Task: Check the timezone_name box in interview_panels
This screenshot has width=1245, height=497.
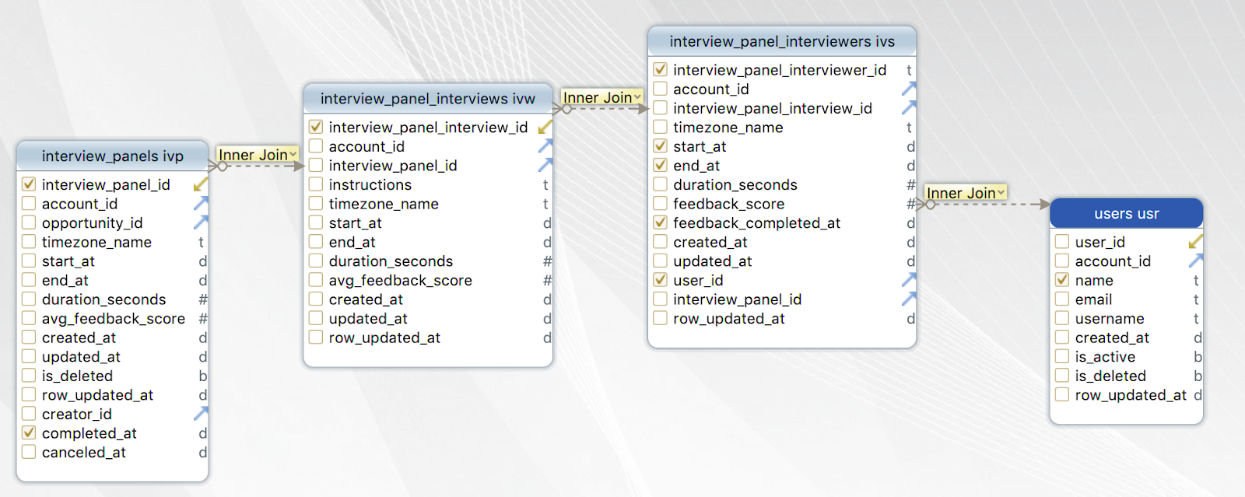Action: coord(29,242)
